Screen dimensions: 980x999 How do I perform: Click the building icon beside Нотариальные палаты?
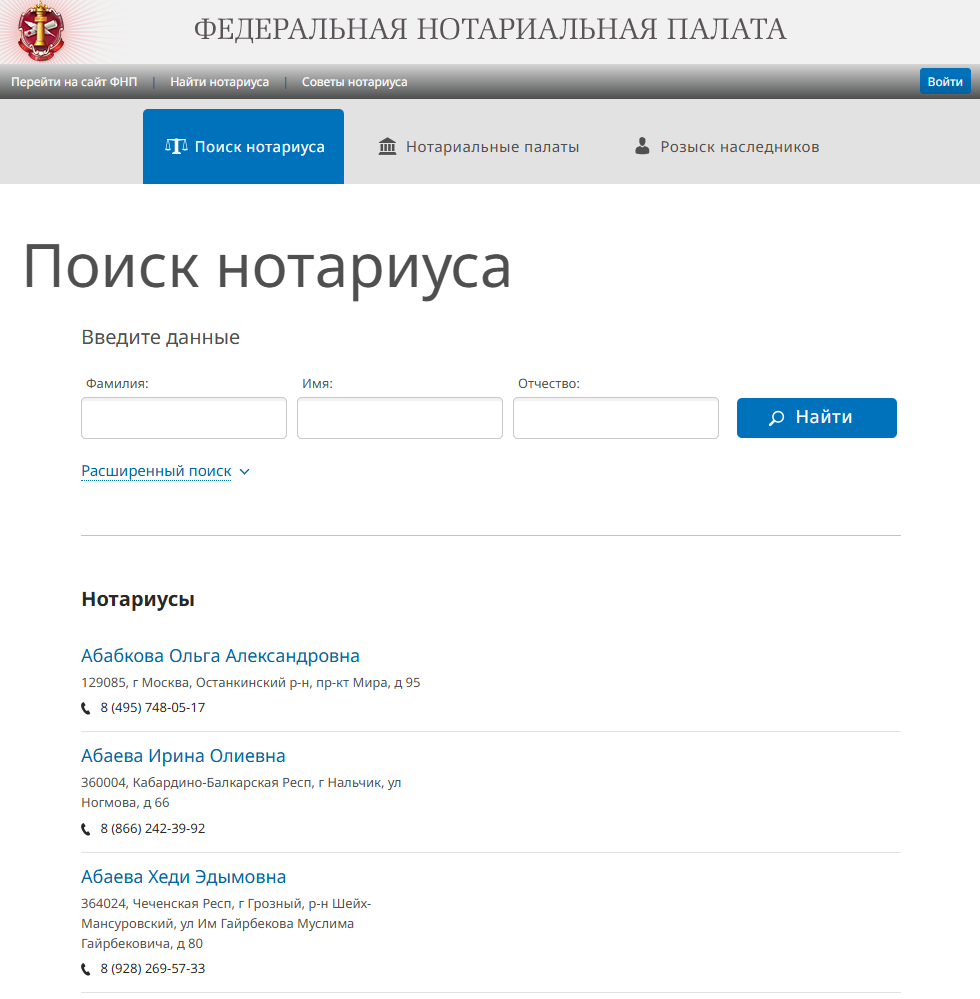click(x=387, y=147)
